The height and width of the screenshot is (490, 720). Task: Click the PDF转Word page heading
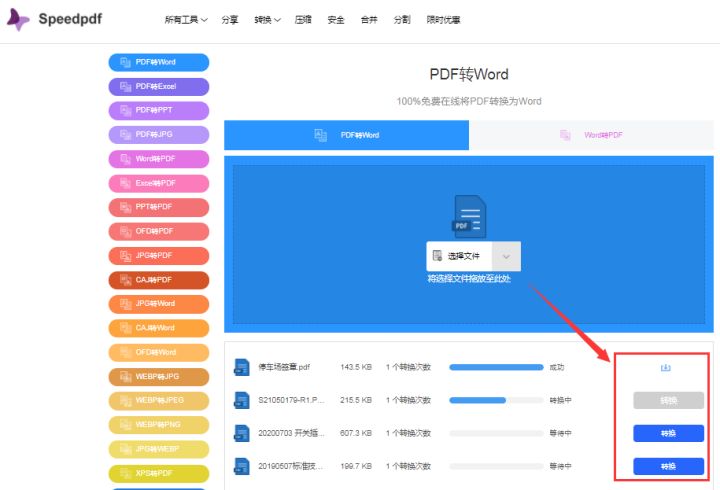(x=469, y=74)
